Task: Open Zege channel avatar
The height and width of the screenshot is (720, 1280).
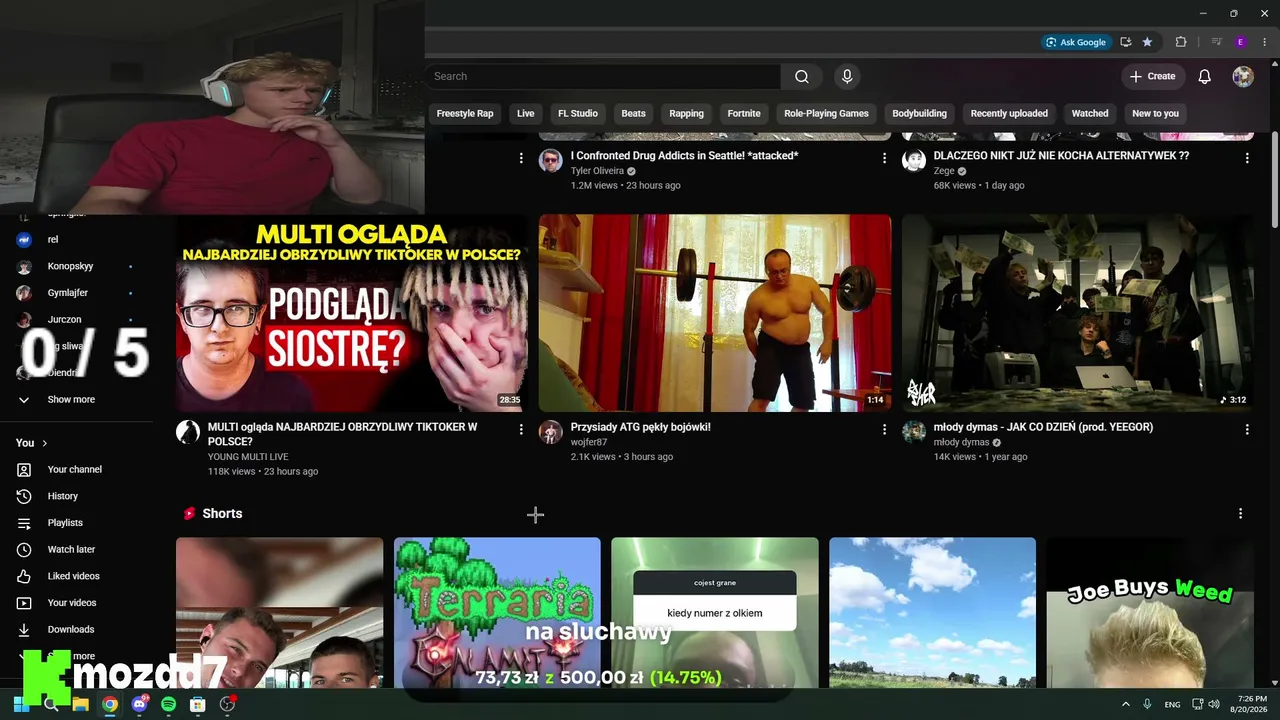Action: [914, 161]
